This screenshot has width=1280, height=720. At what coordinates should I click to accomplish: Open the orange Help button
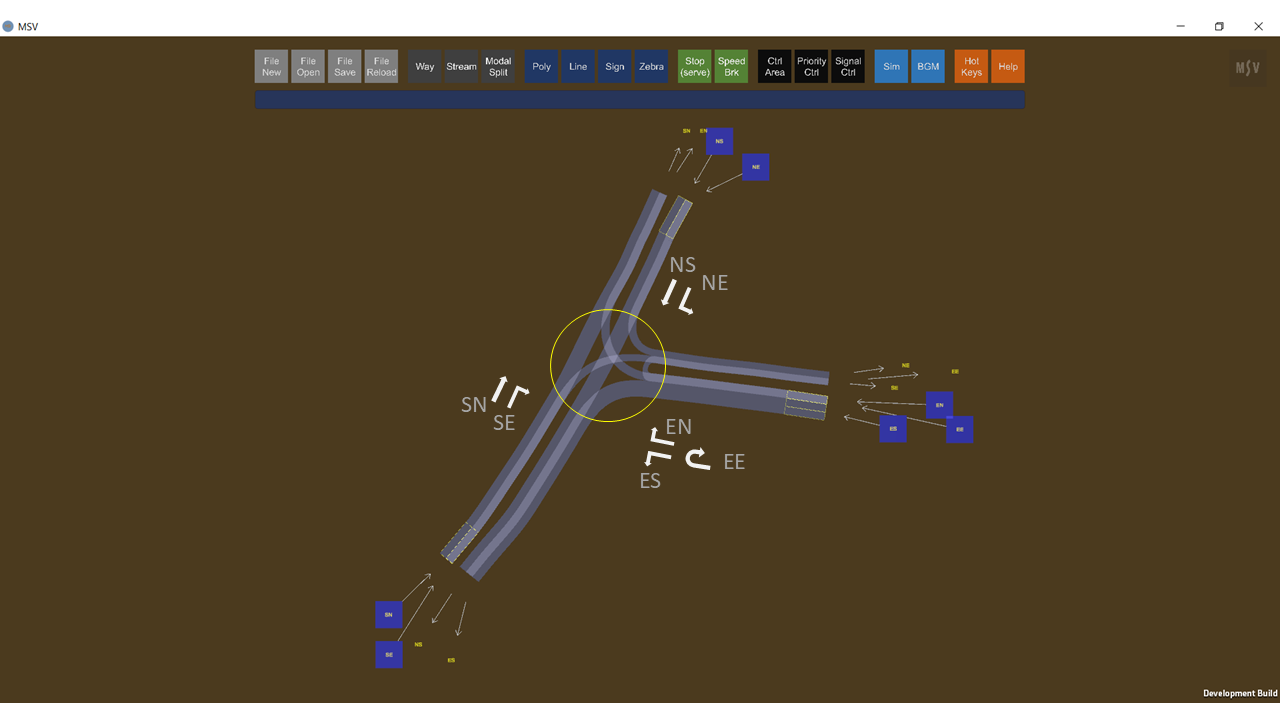click(x=1008, y=67)
